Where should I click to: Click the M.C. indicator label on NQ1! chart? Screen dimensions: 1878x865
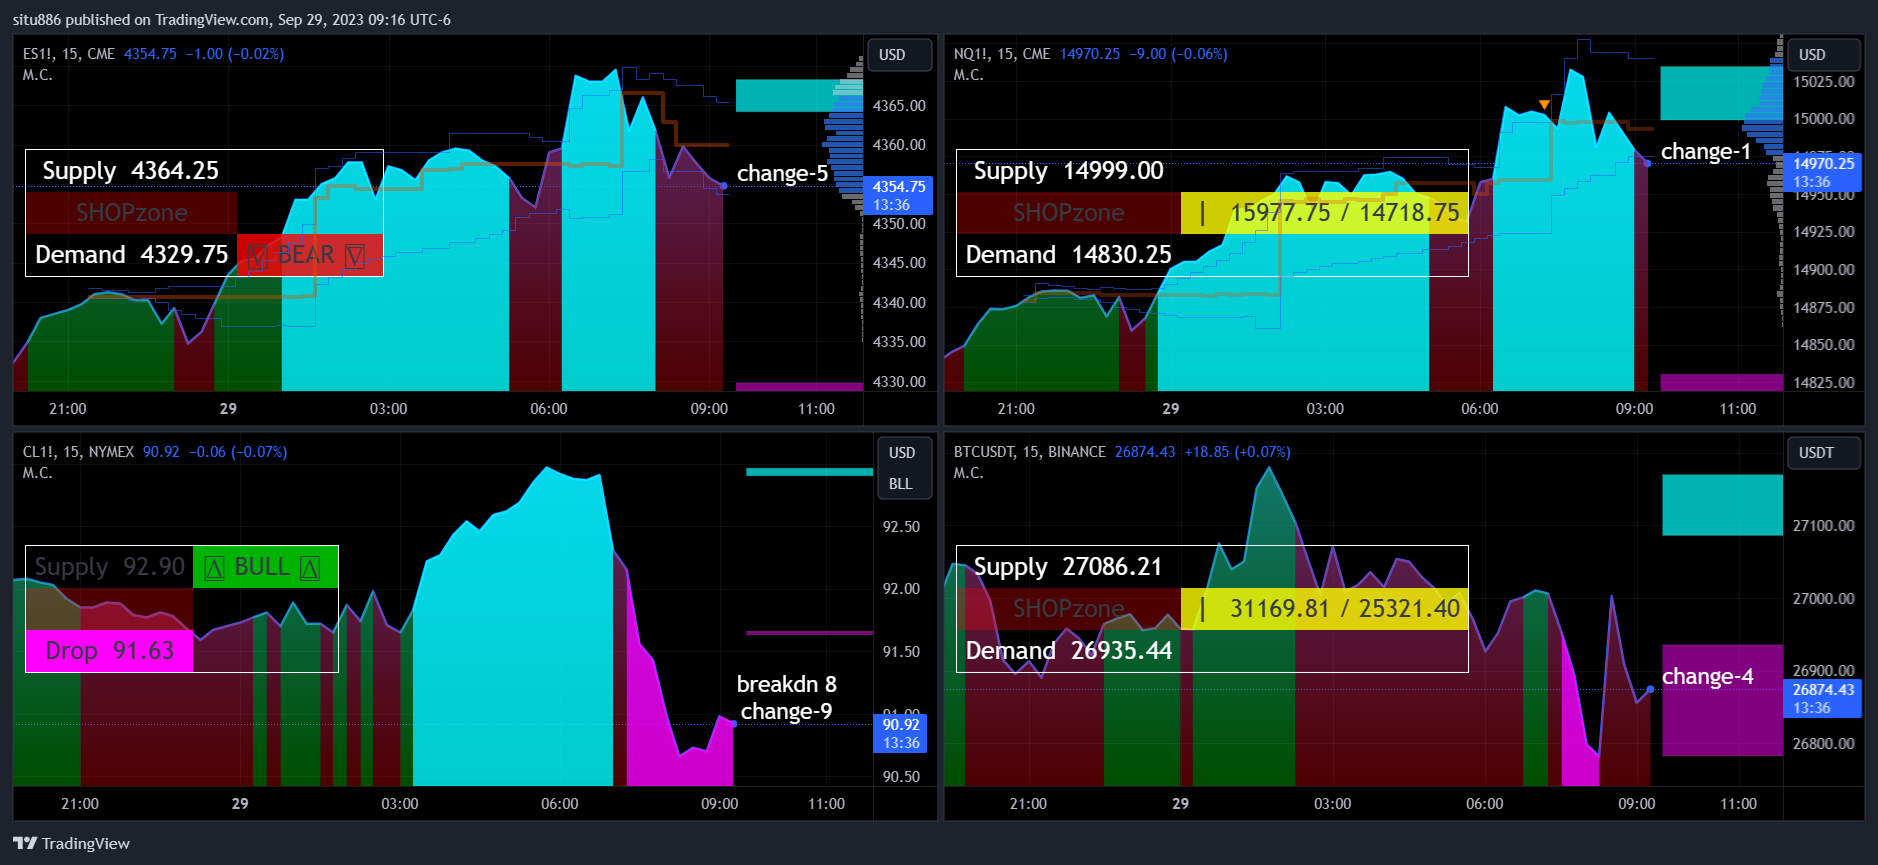tap(968, 75)
